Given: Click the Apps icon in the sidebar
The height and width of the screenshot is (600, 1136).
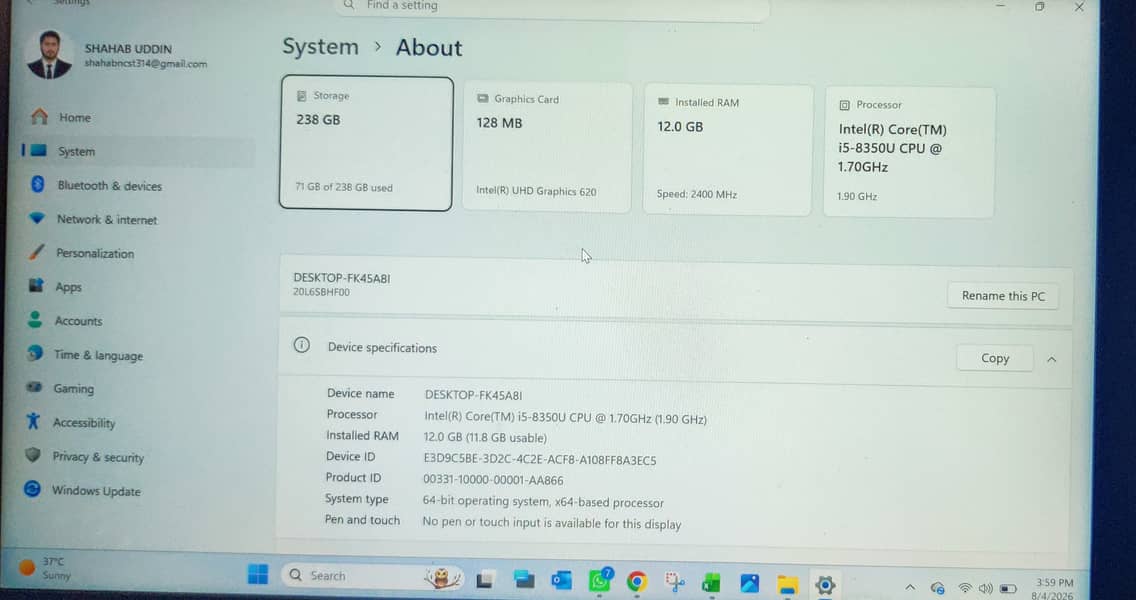Looking at the screenshot, I should pyautogui.click(x=36, y=286).
